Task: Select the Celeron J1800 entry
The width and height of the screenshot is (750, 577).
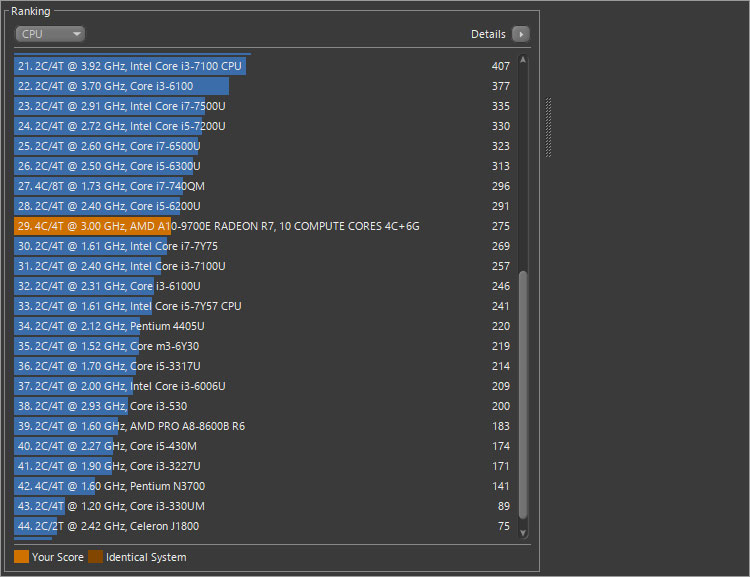Action: 108,526
